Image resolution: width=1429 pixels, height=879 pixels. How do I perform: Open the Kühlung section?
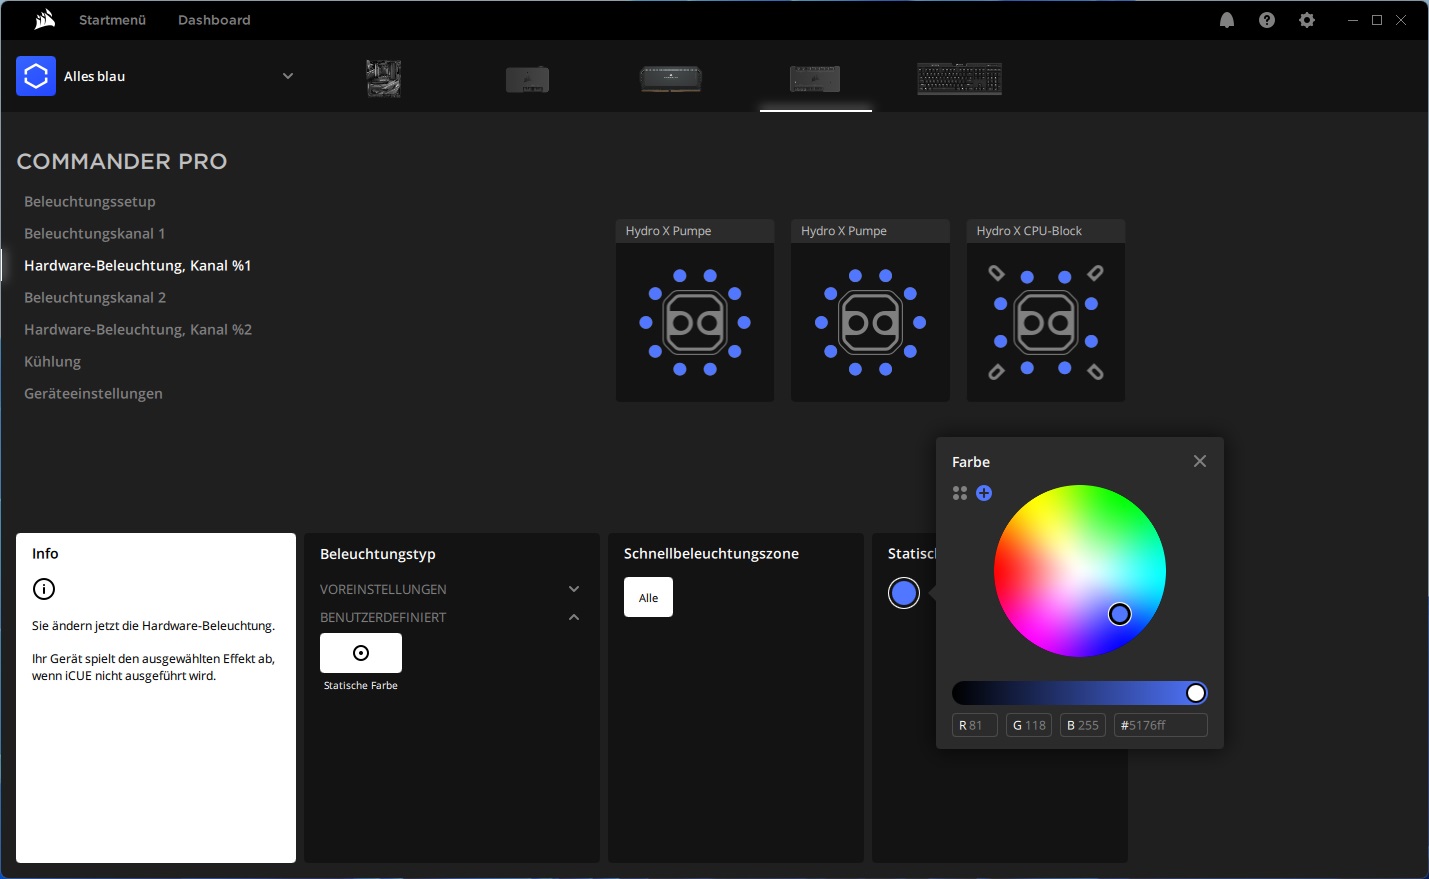click(x=53, y=361)
